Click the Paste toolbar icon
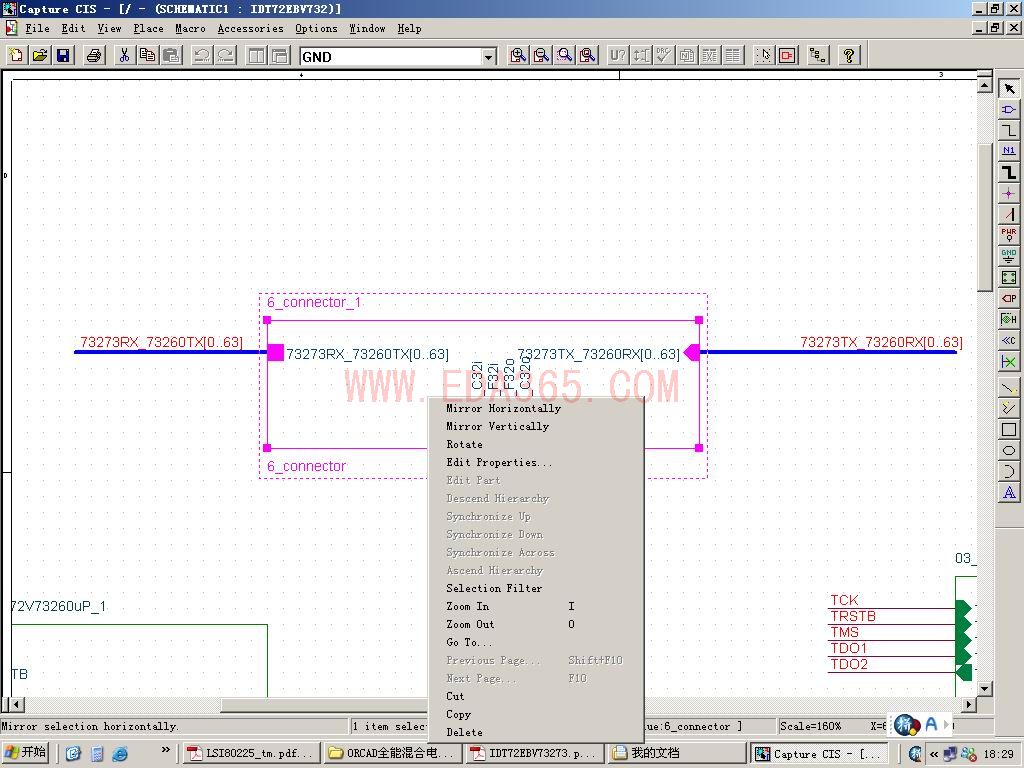Viewport: 1024px width, 768px height. (171, 56)
